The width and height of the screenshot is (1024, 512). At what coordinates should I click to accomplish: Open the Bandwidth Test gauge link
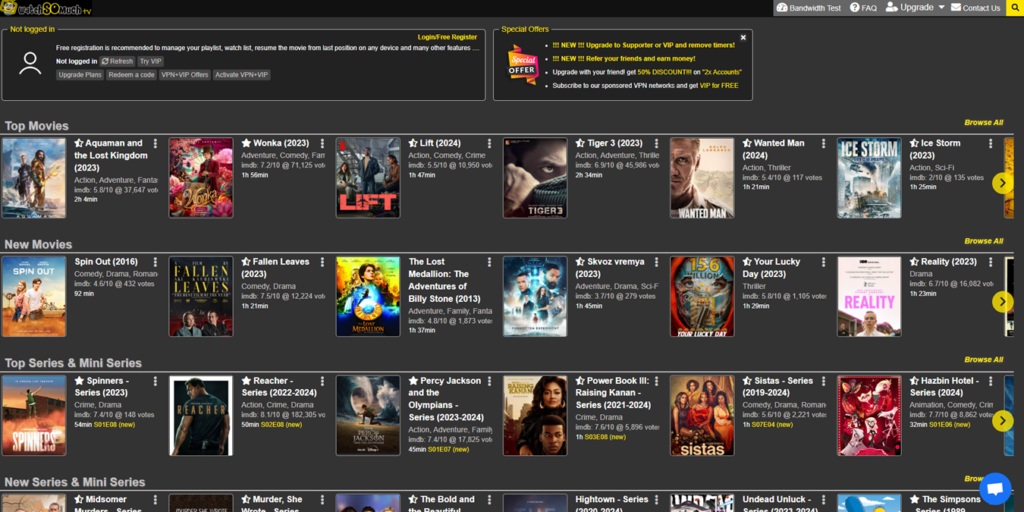coord(808,8)
